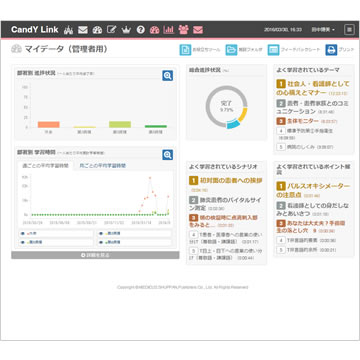360x360 pixels.
Task: Zoom the 部署別 進捗状況 chart with magnifier
Action: pyautogui.click(x=168, y=76)
